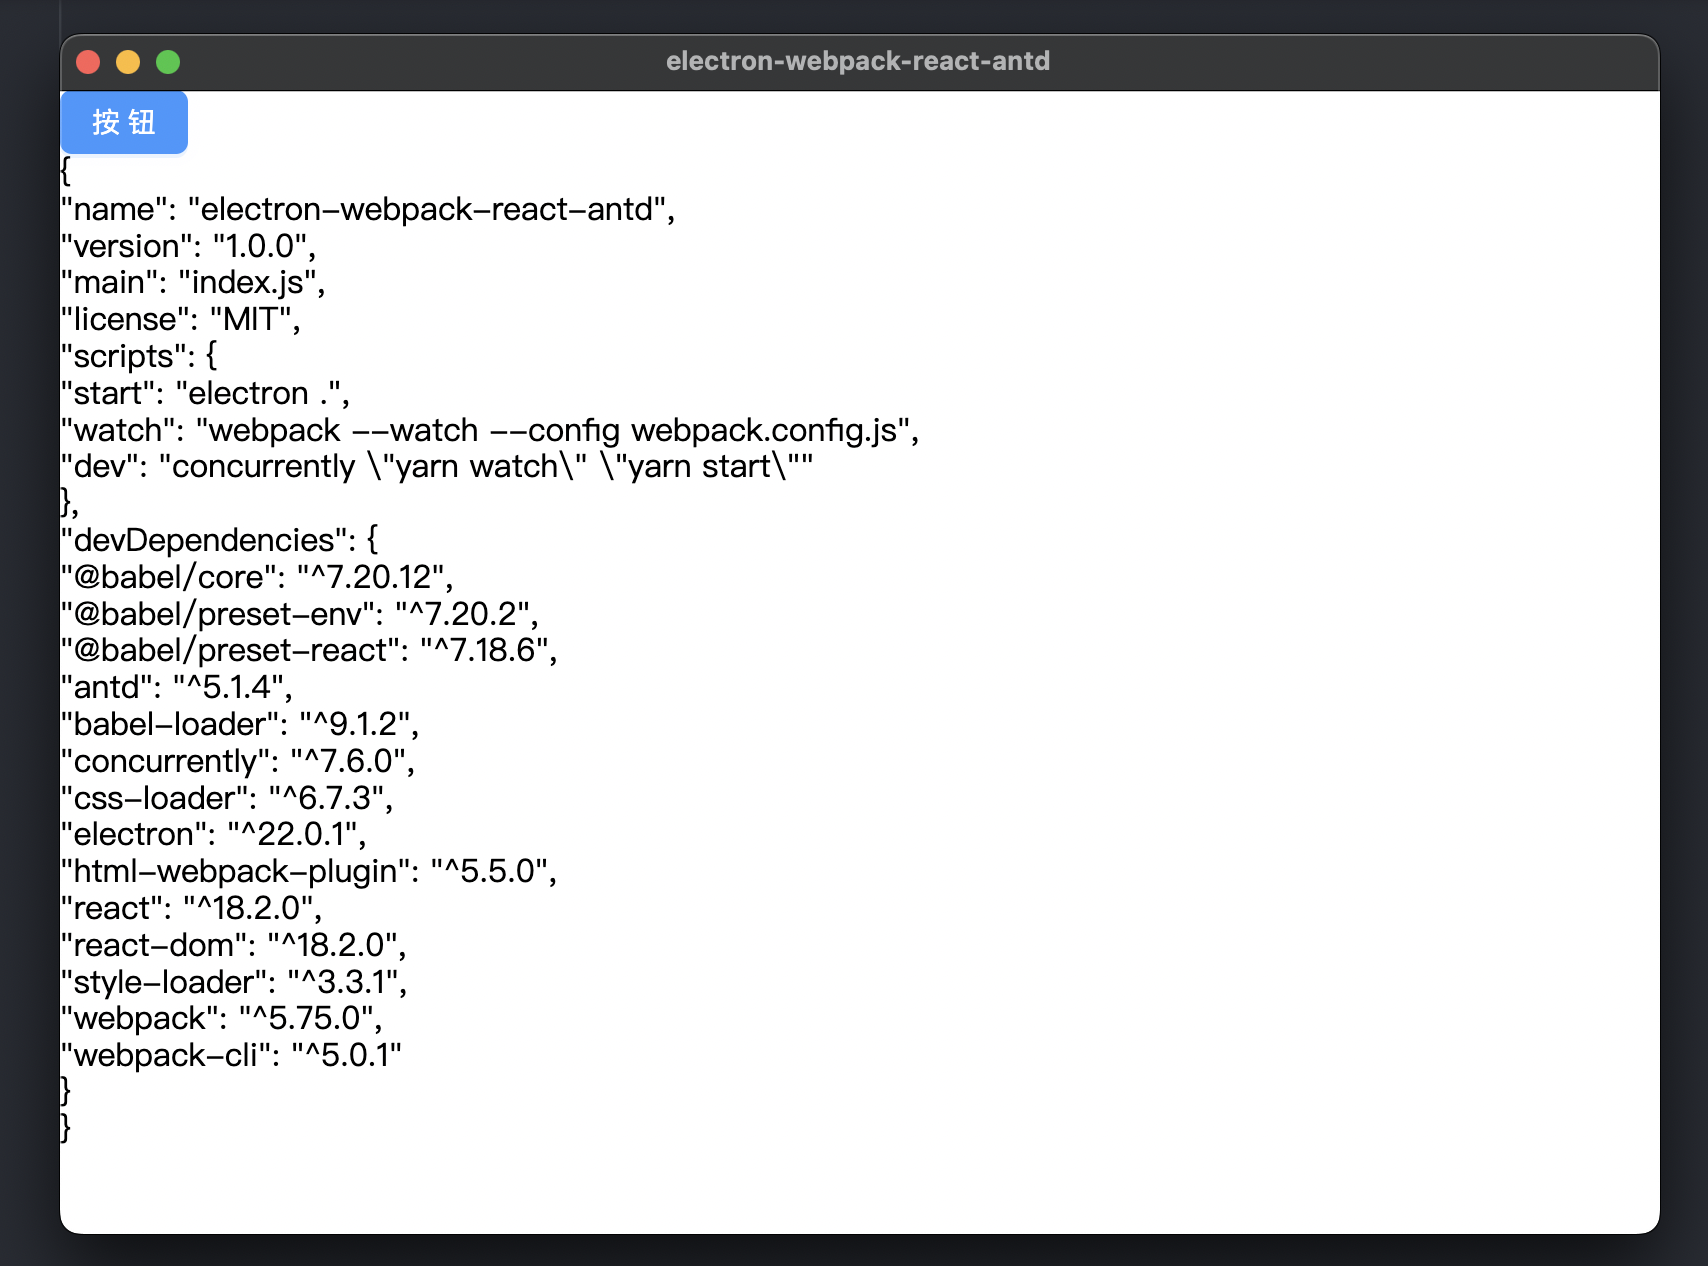Click the "style-loader": "^3.3.1" line
The image size is (1708, 1266).
click(234, 982)
